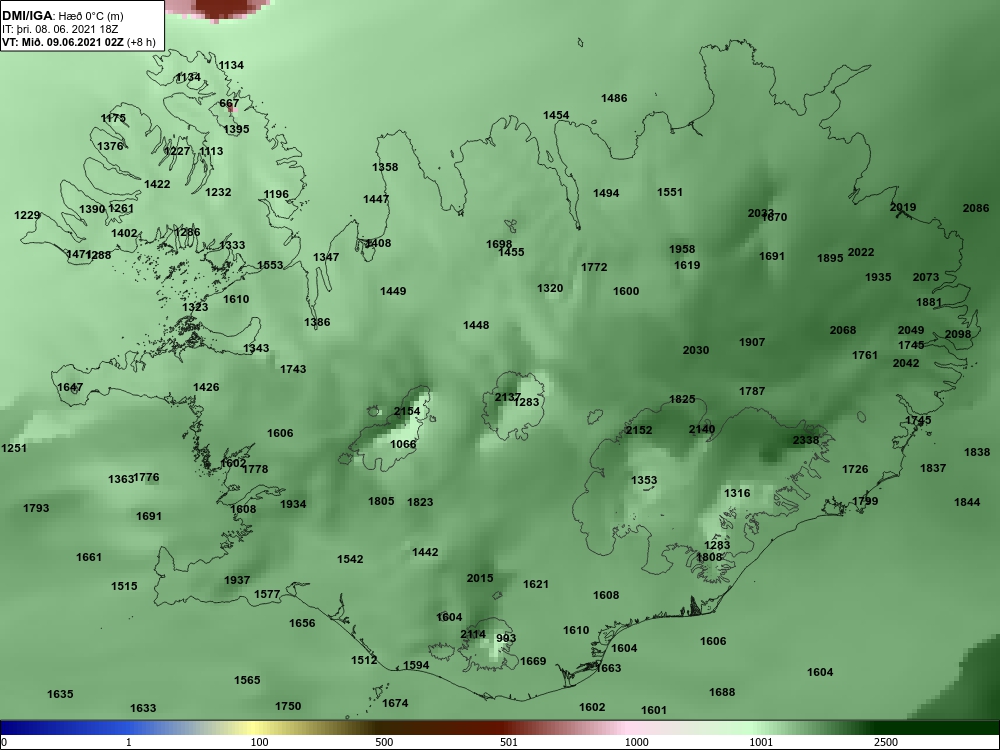
Task: Click the map value 1251
Action: [x=14, y=448]
